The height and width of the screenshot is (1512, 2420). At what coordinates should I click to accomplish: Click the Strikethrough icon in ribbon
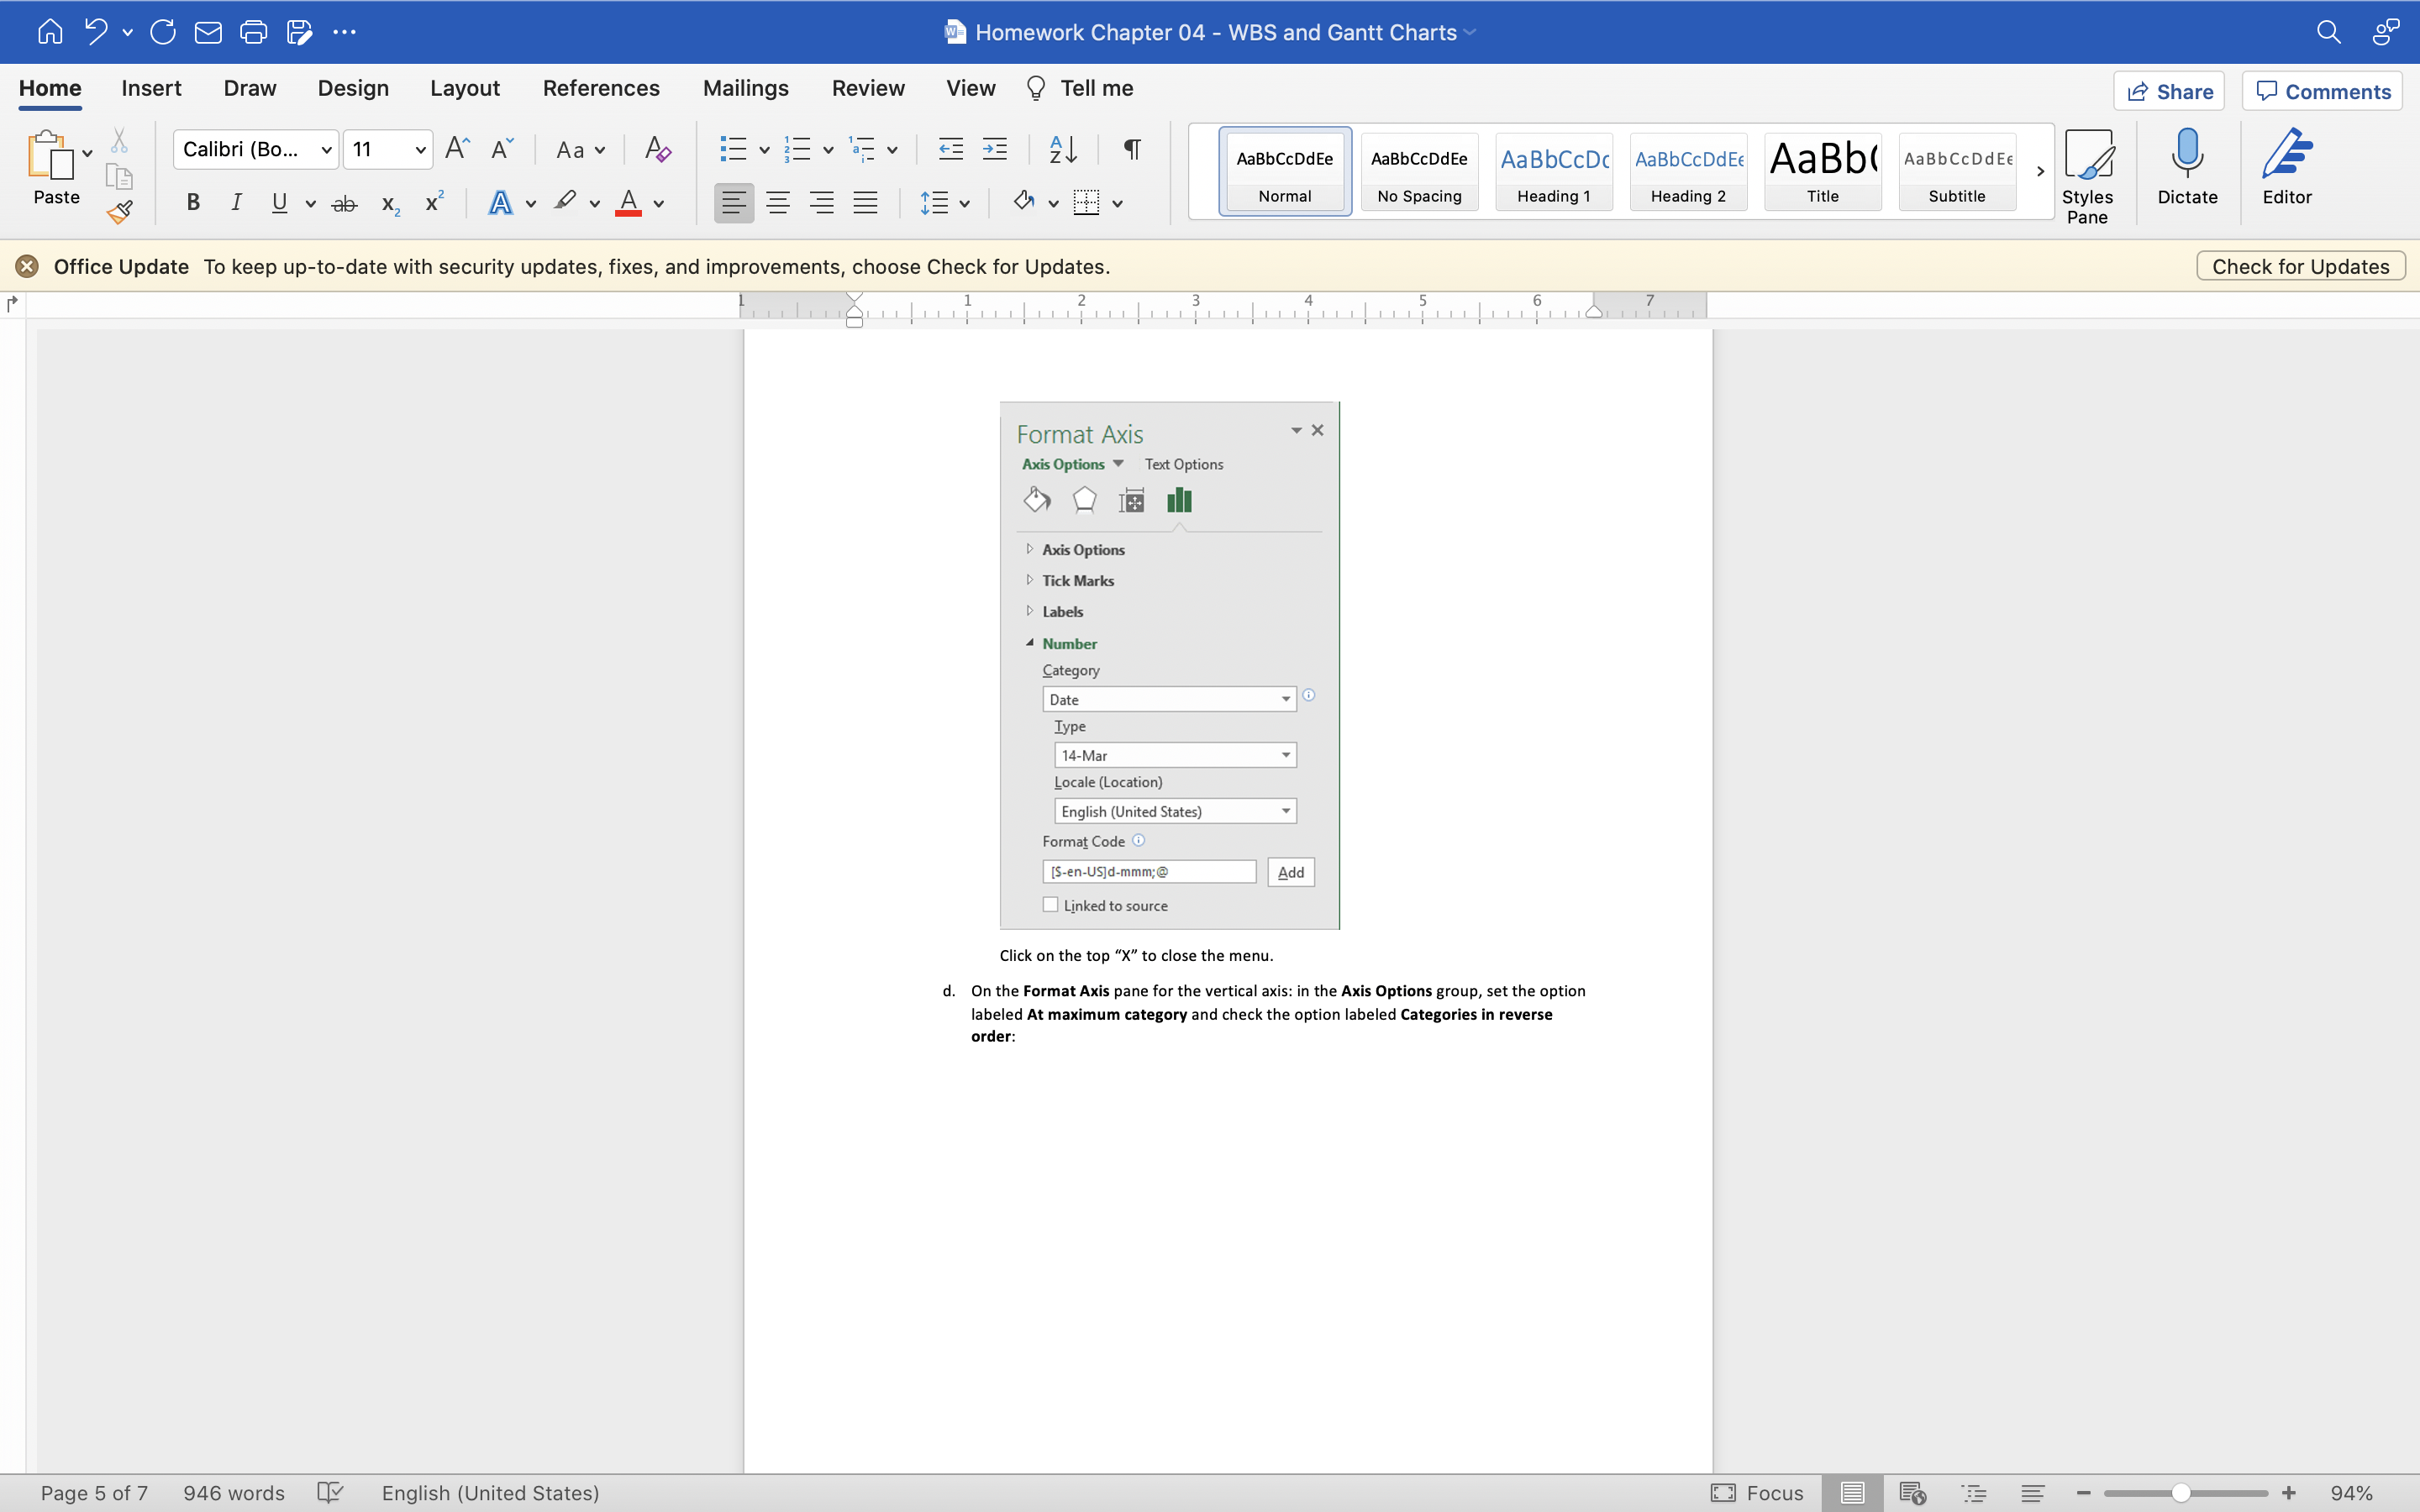coord(341,202)
